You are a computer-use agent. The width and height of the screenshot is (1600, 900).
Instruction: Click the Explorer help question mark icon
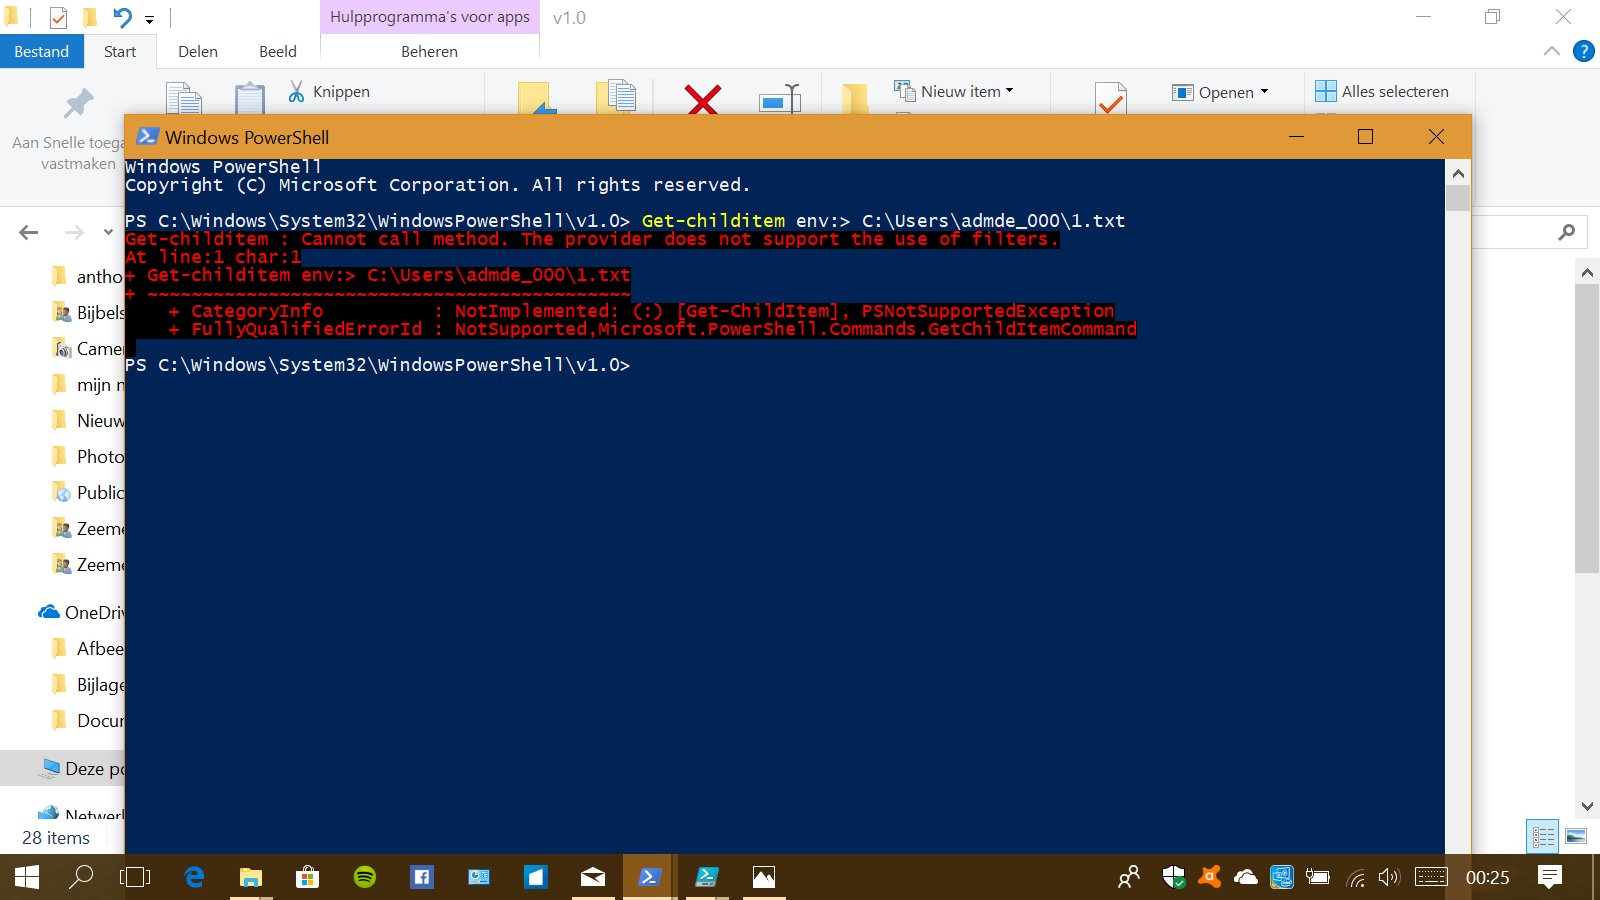pos(1584,51)
